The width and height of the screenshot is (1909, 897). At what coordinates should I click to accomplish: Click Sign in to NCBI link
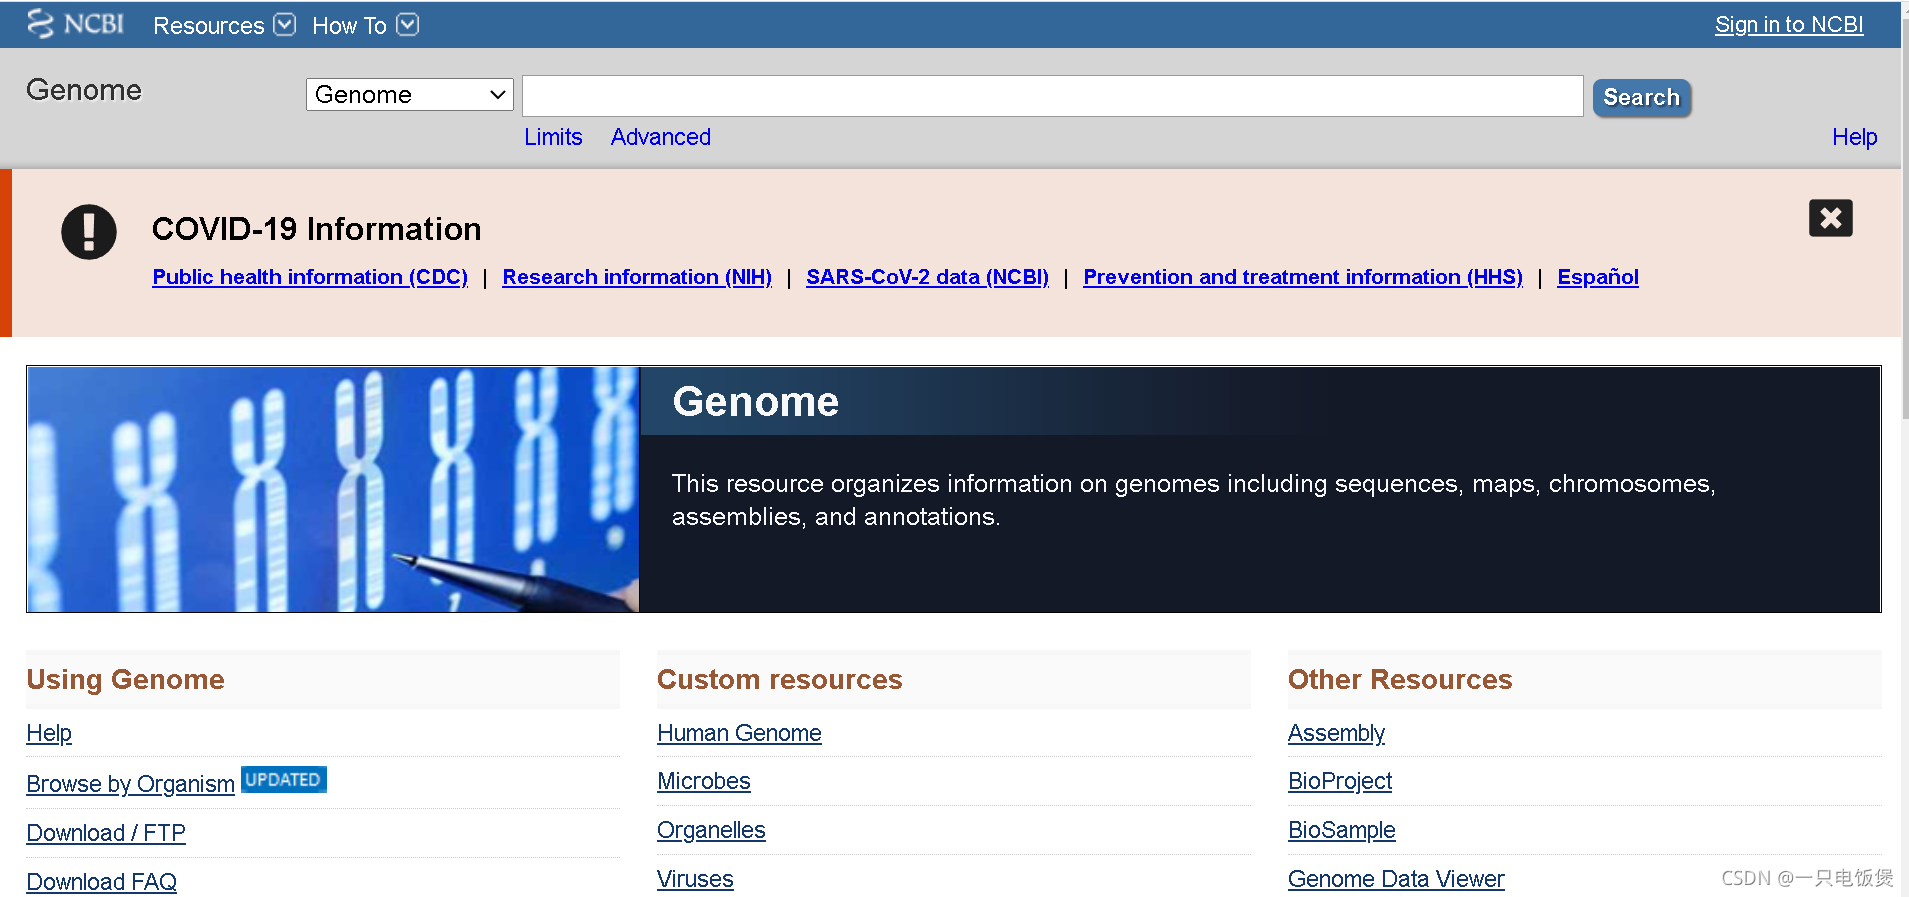(x=1789, y=25)
